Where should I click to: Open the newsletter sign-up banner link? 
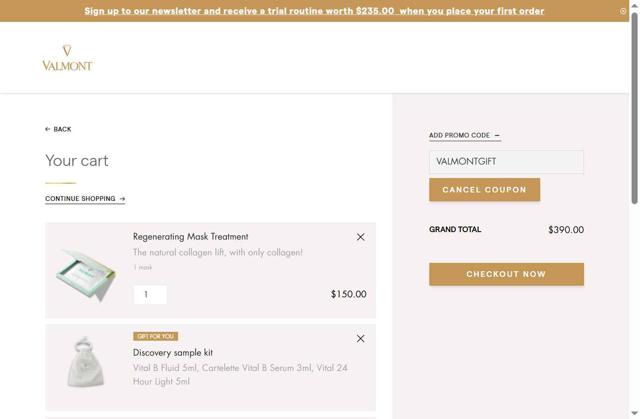tap(314, 11)
